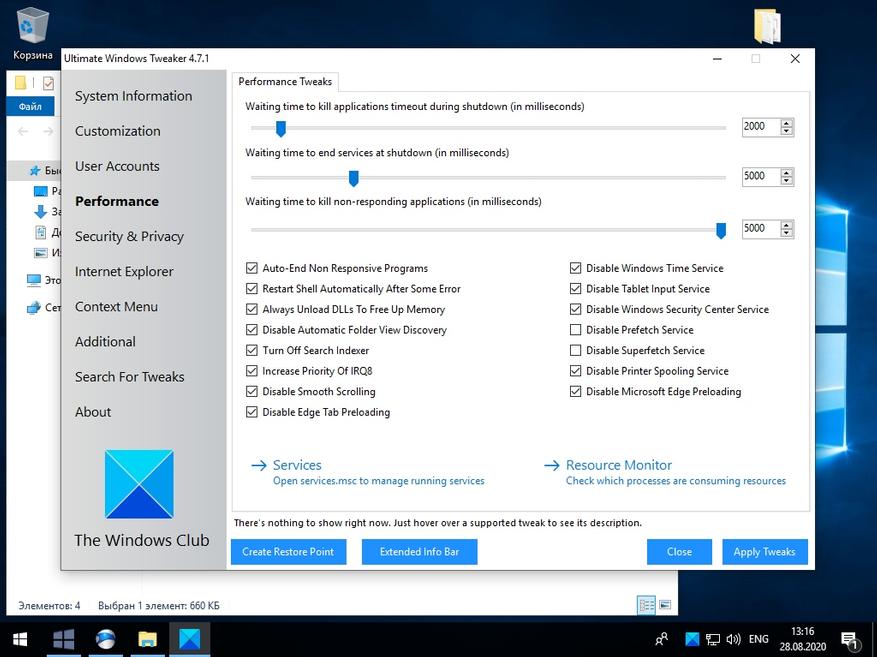This screenshot has height=657, width=877.
Task: Open Explorer Файл menu
Action: pos(30,106)
